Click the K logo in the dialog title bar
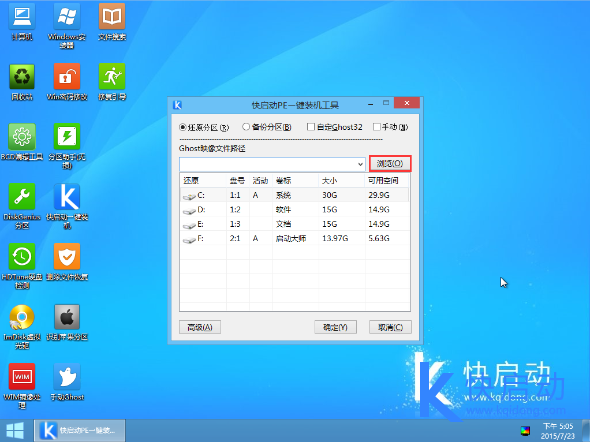The height and width of the screenshot is (442, 590). (x=177, y=105)
